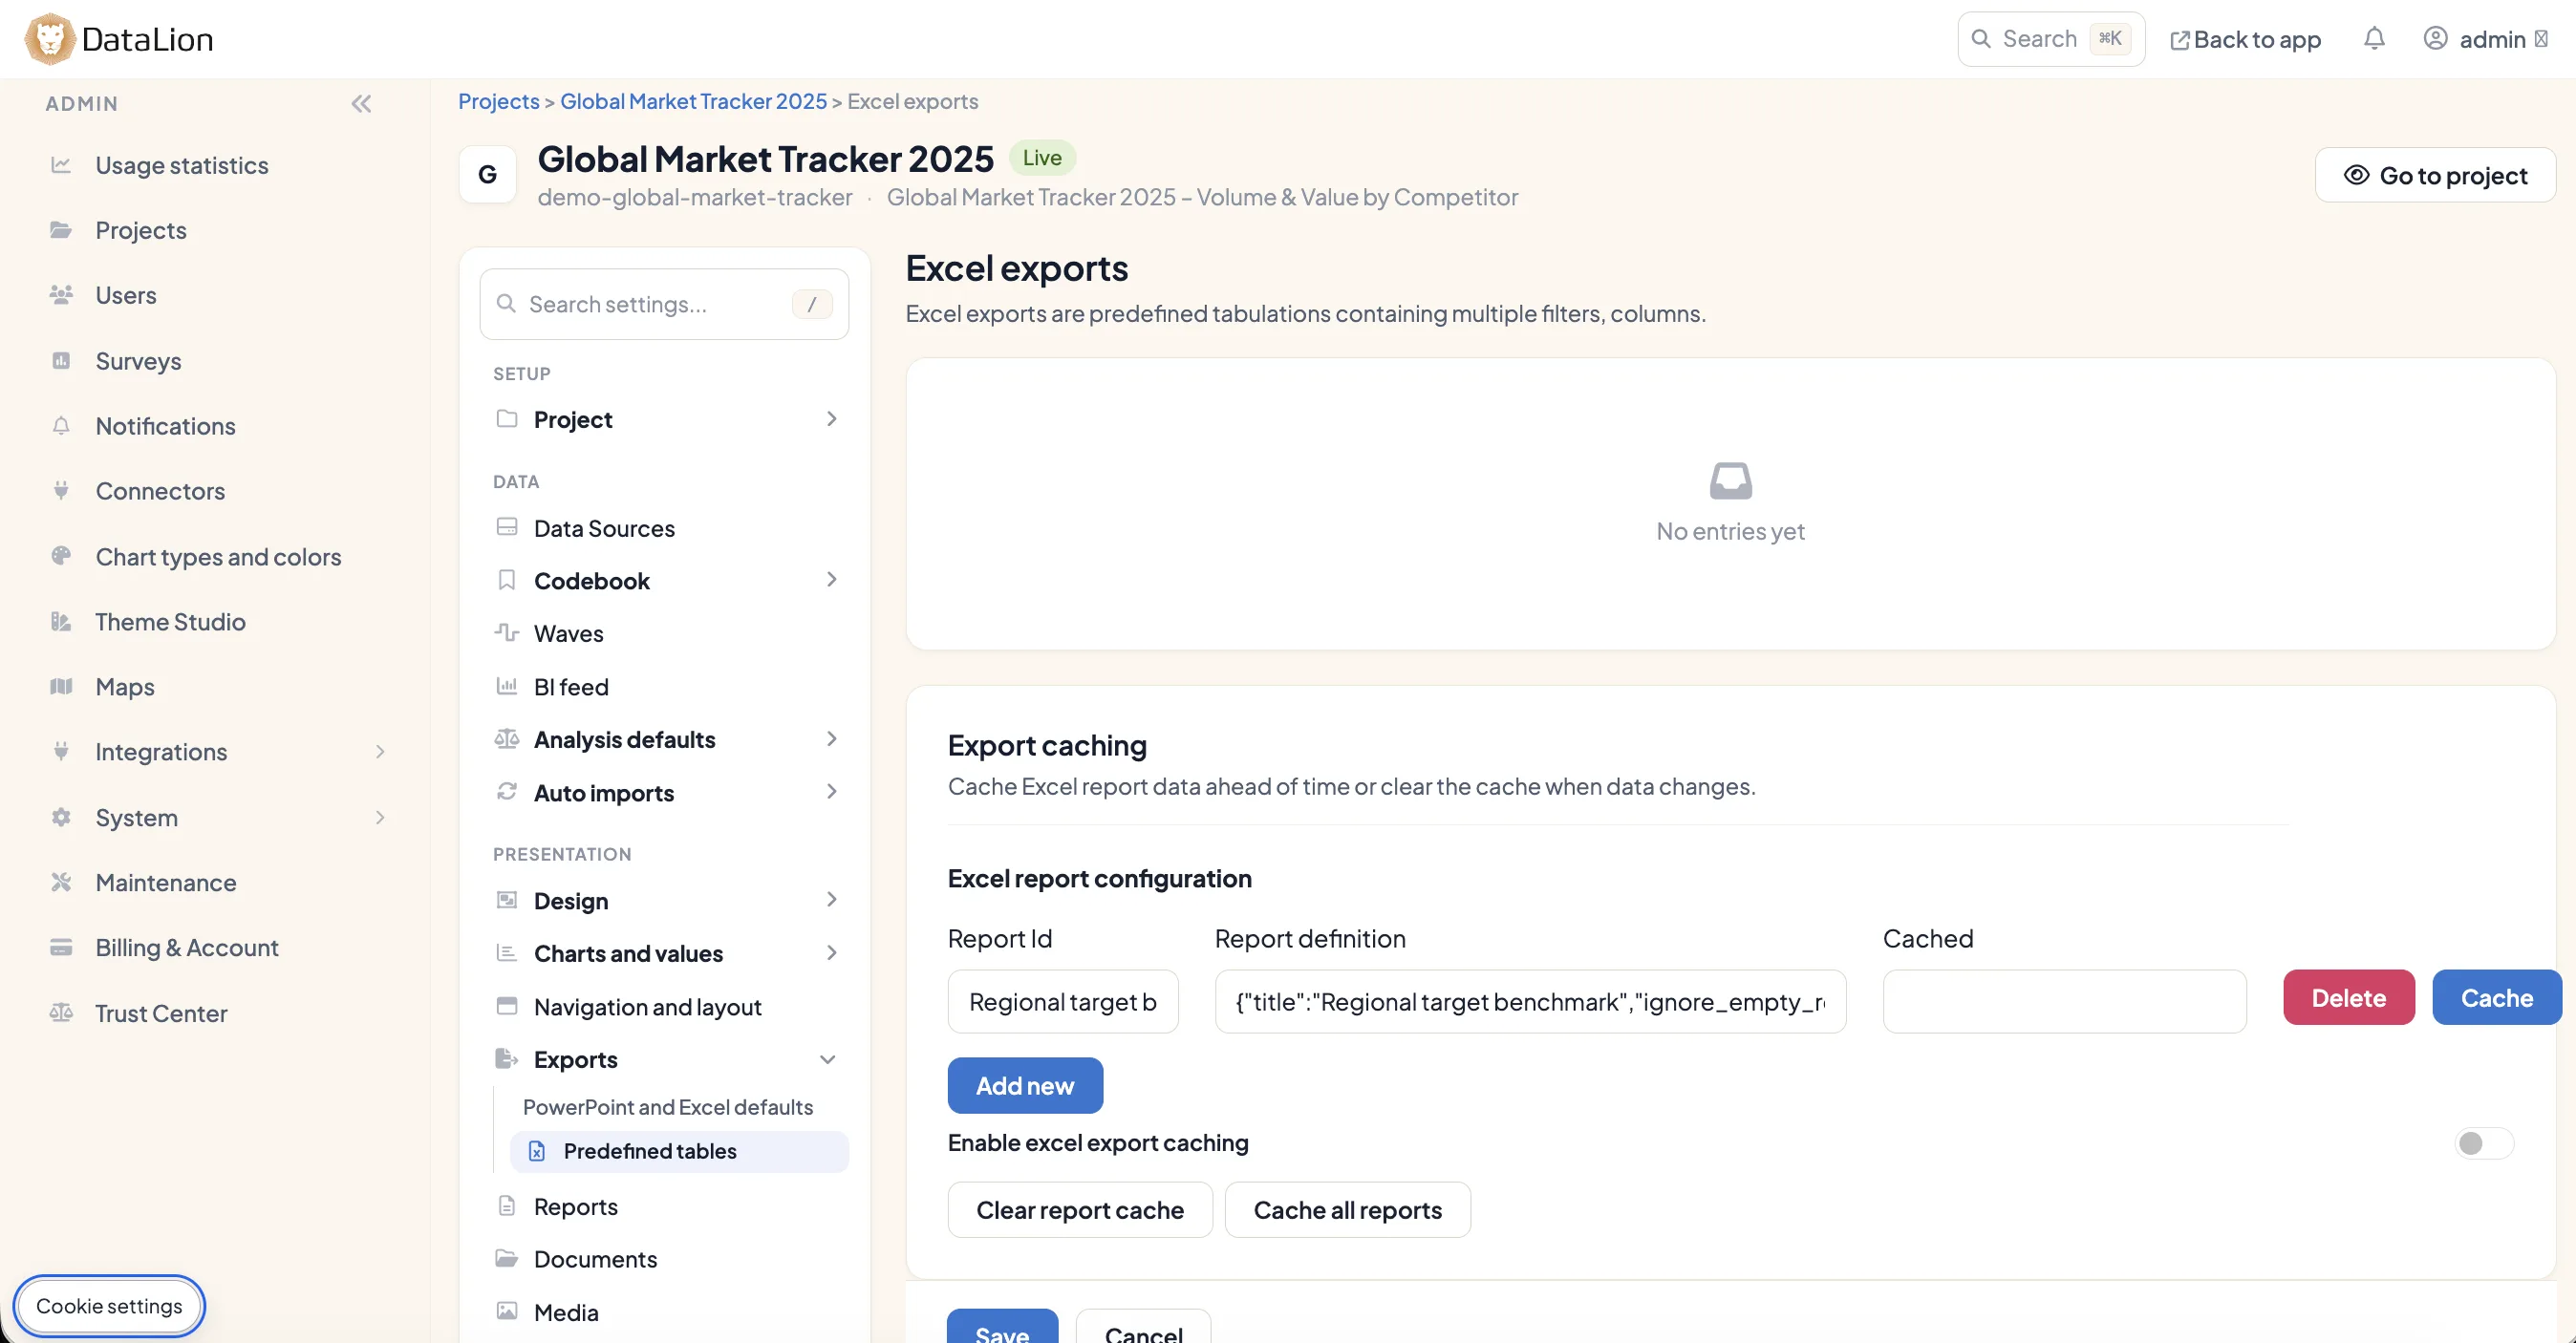Viewport: 2576px width, 1343px height.
Task: Click the Maintenance tools icon
Action: [61, 882]
